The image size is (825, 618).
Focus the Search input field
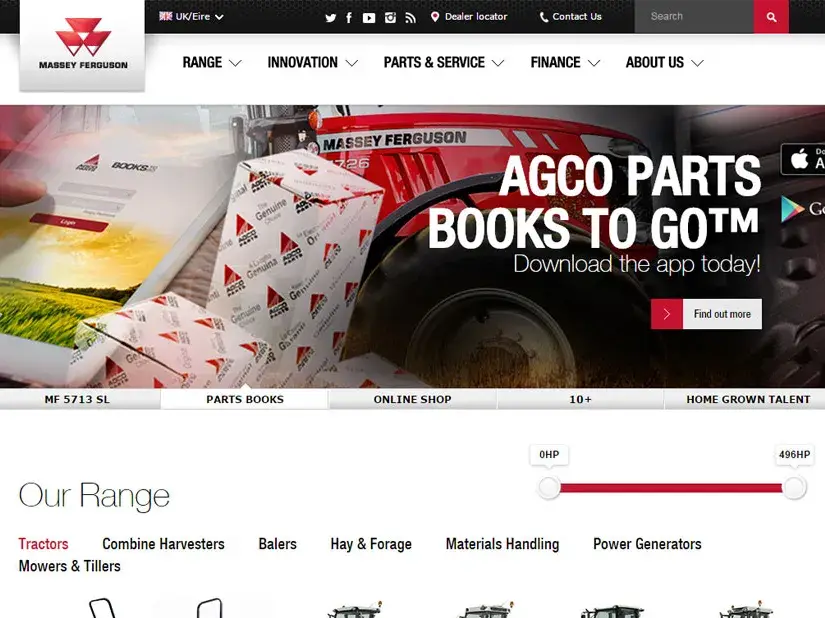(694, 17)
